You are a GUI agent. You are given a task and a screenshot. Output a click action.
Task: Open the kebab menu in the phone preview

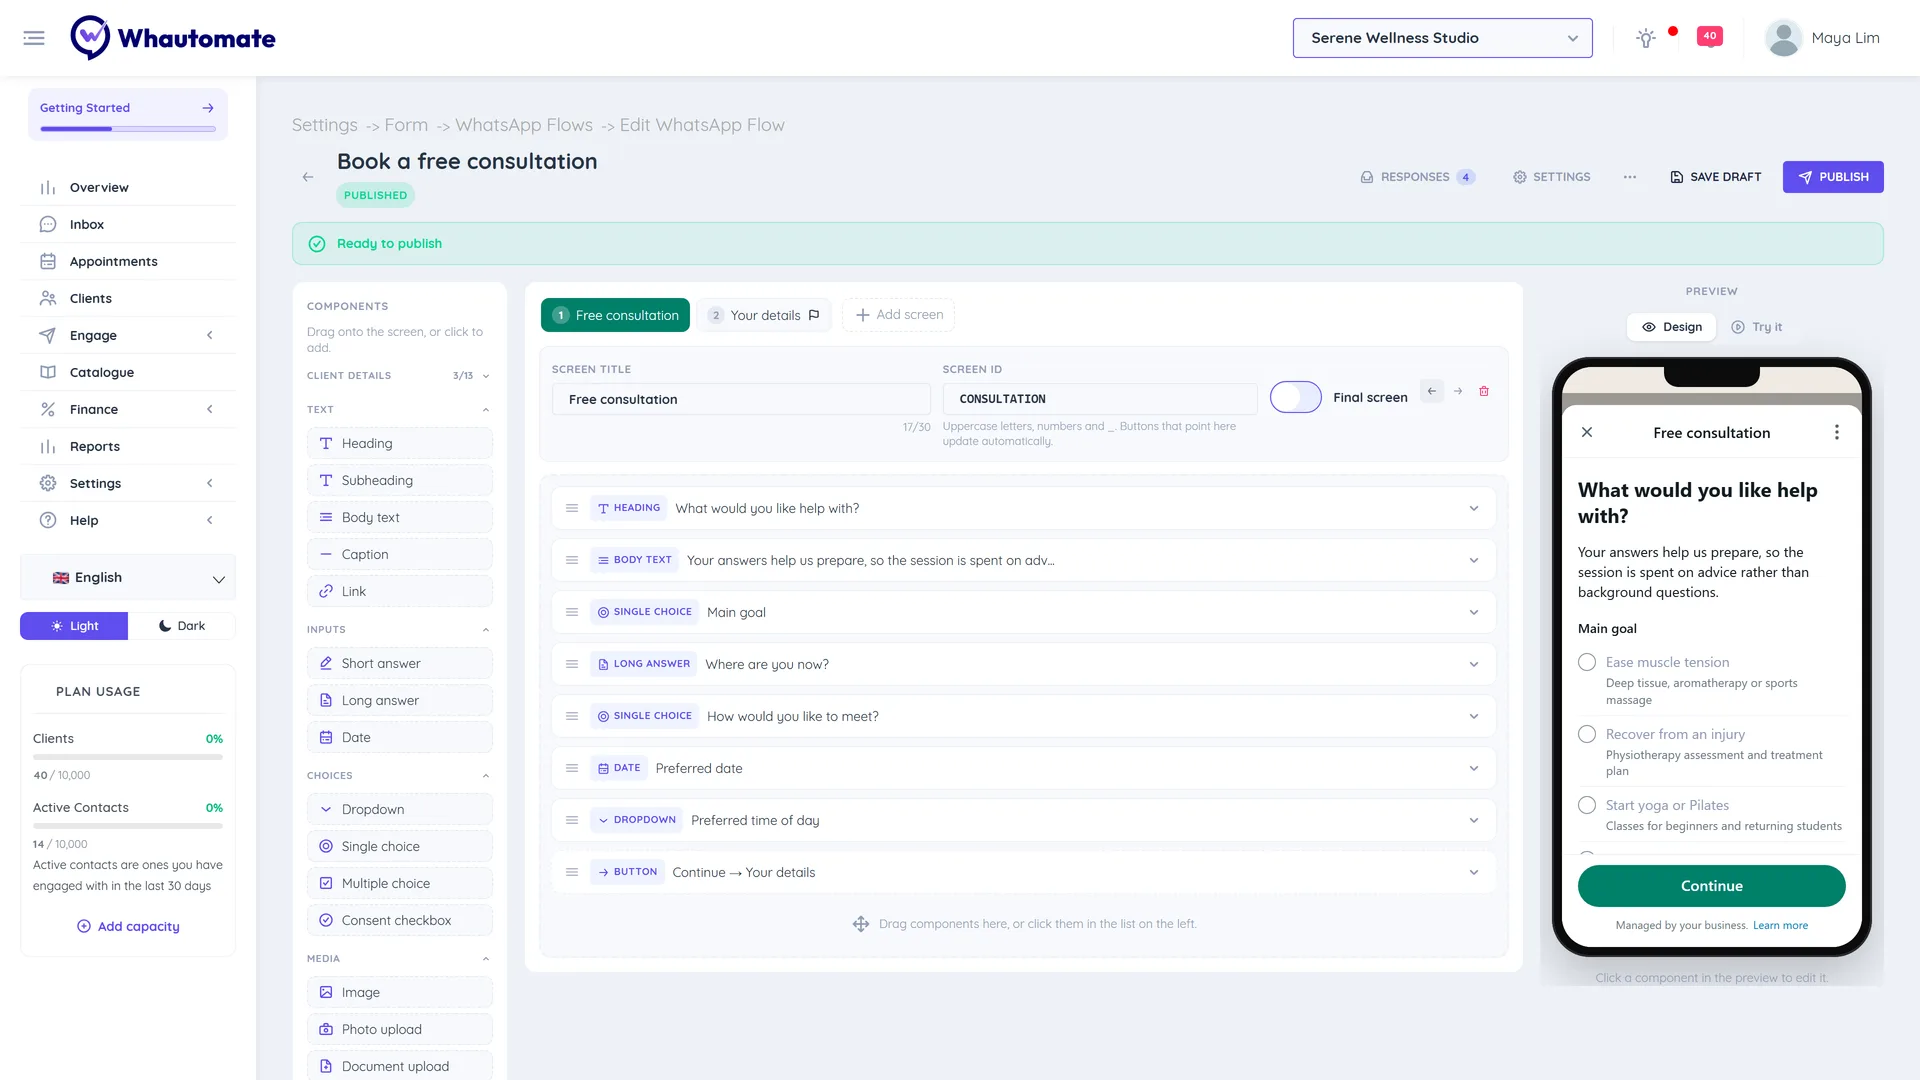pyautogui.click(x=1836, y=432)
